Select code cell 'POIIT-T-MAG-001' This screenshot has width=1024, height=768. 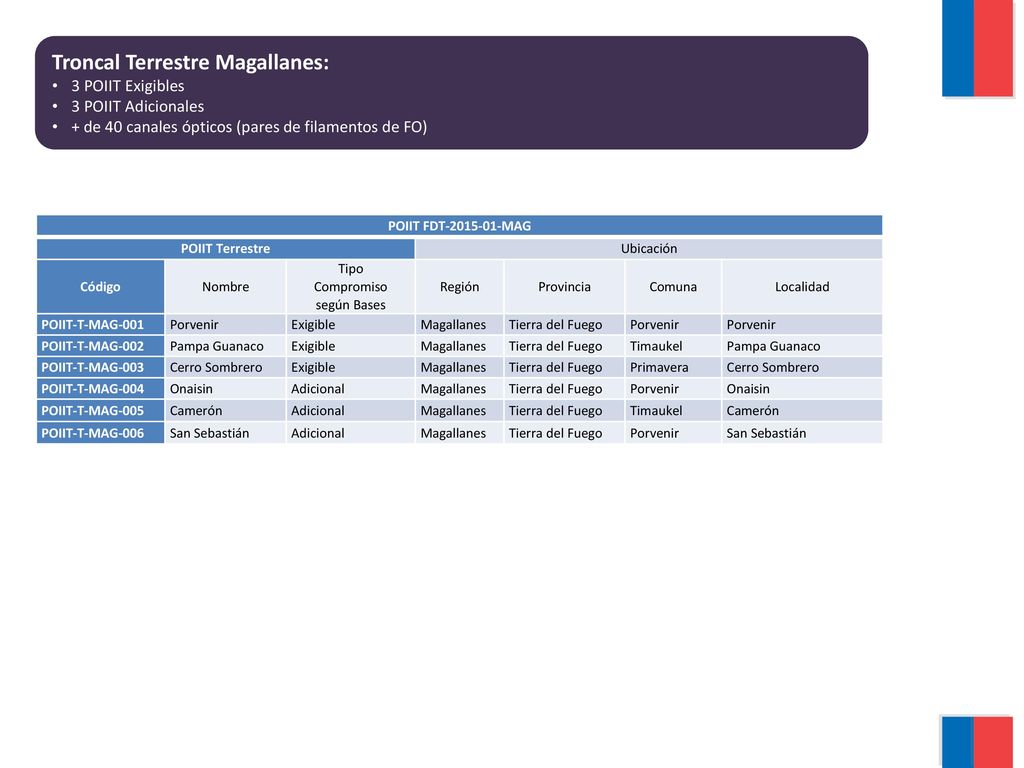pos(100,325)
